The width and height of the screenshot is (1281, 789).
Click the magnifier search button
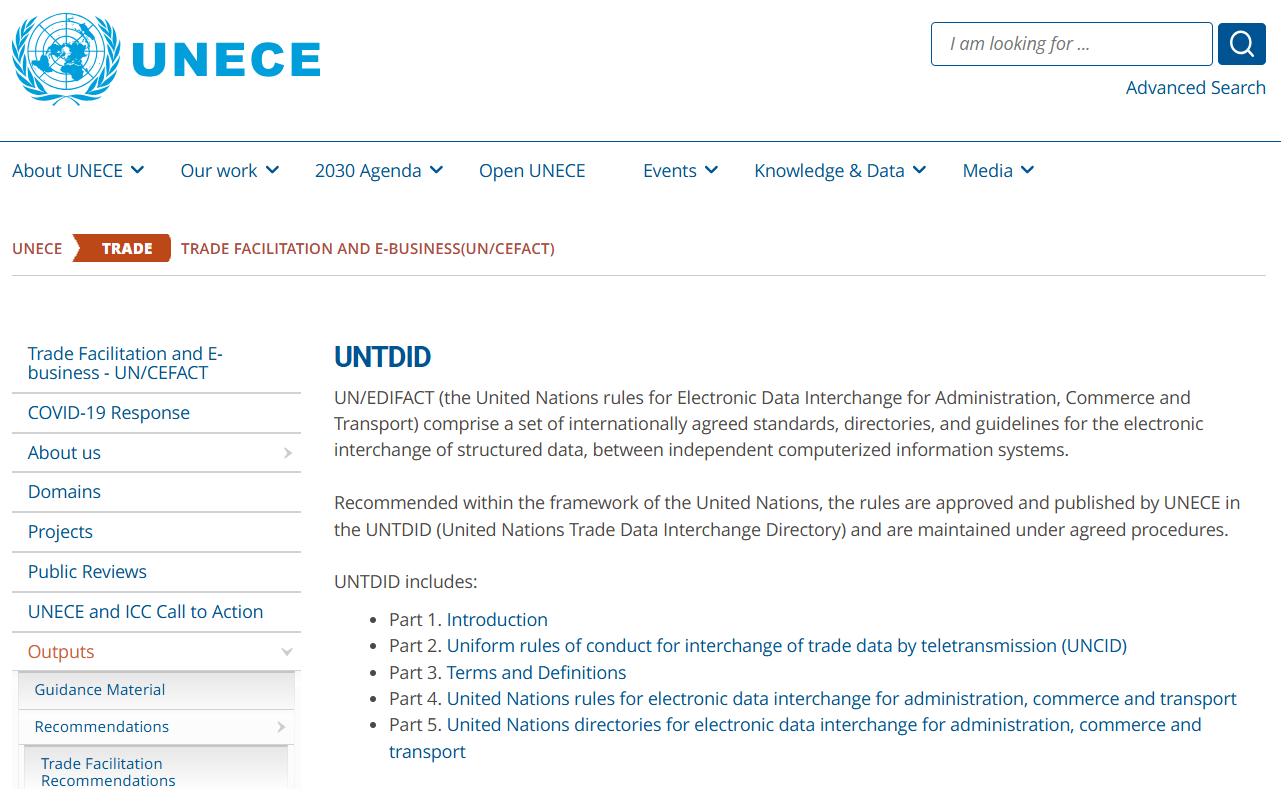(x=1242, y=44)
